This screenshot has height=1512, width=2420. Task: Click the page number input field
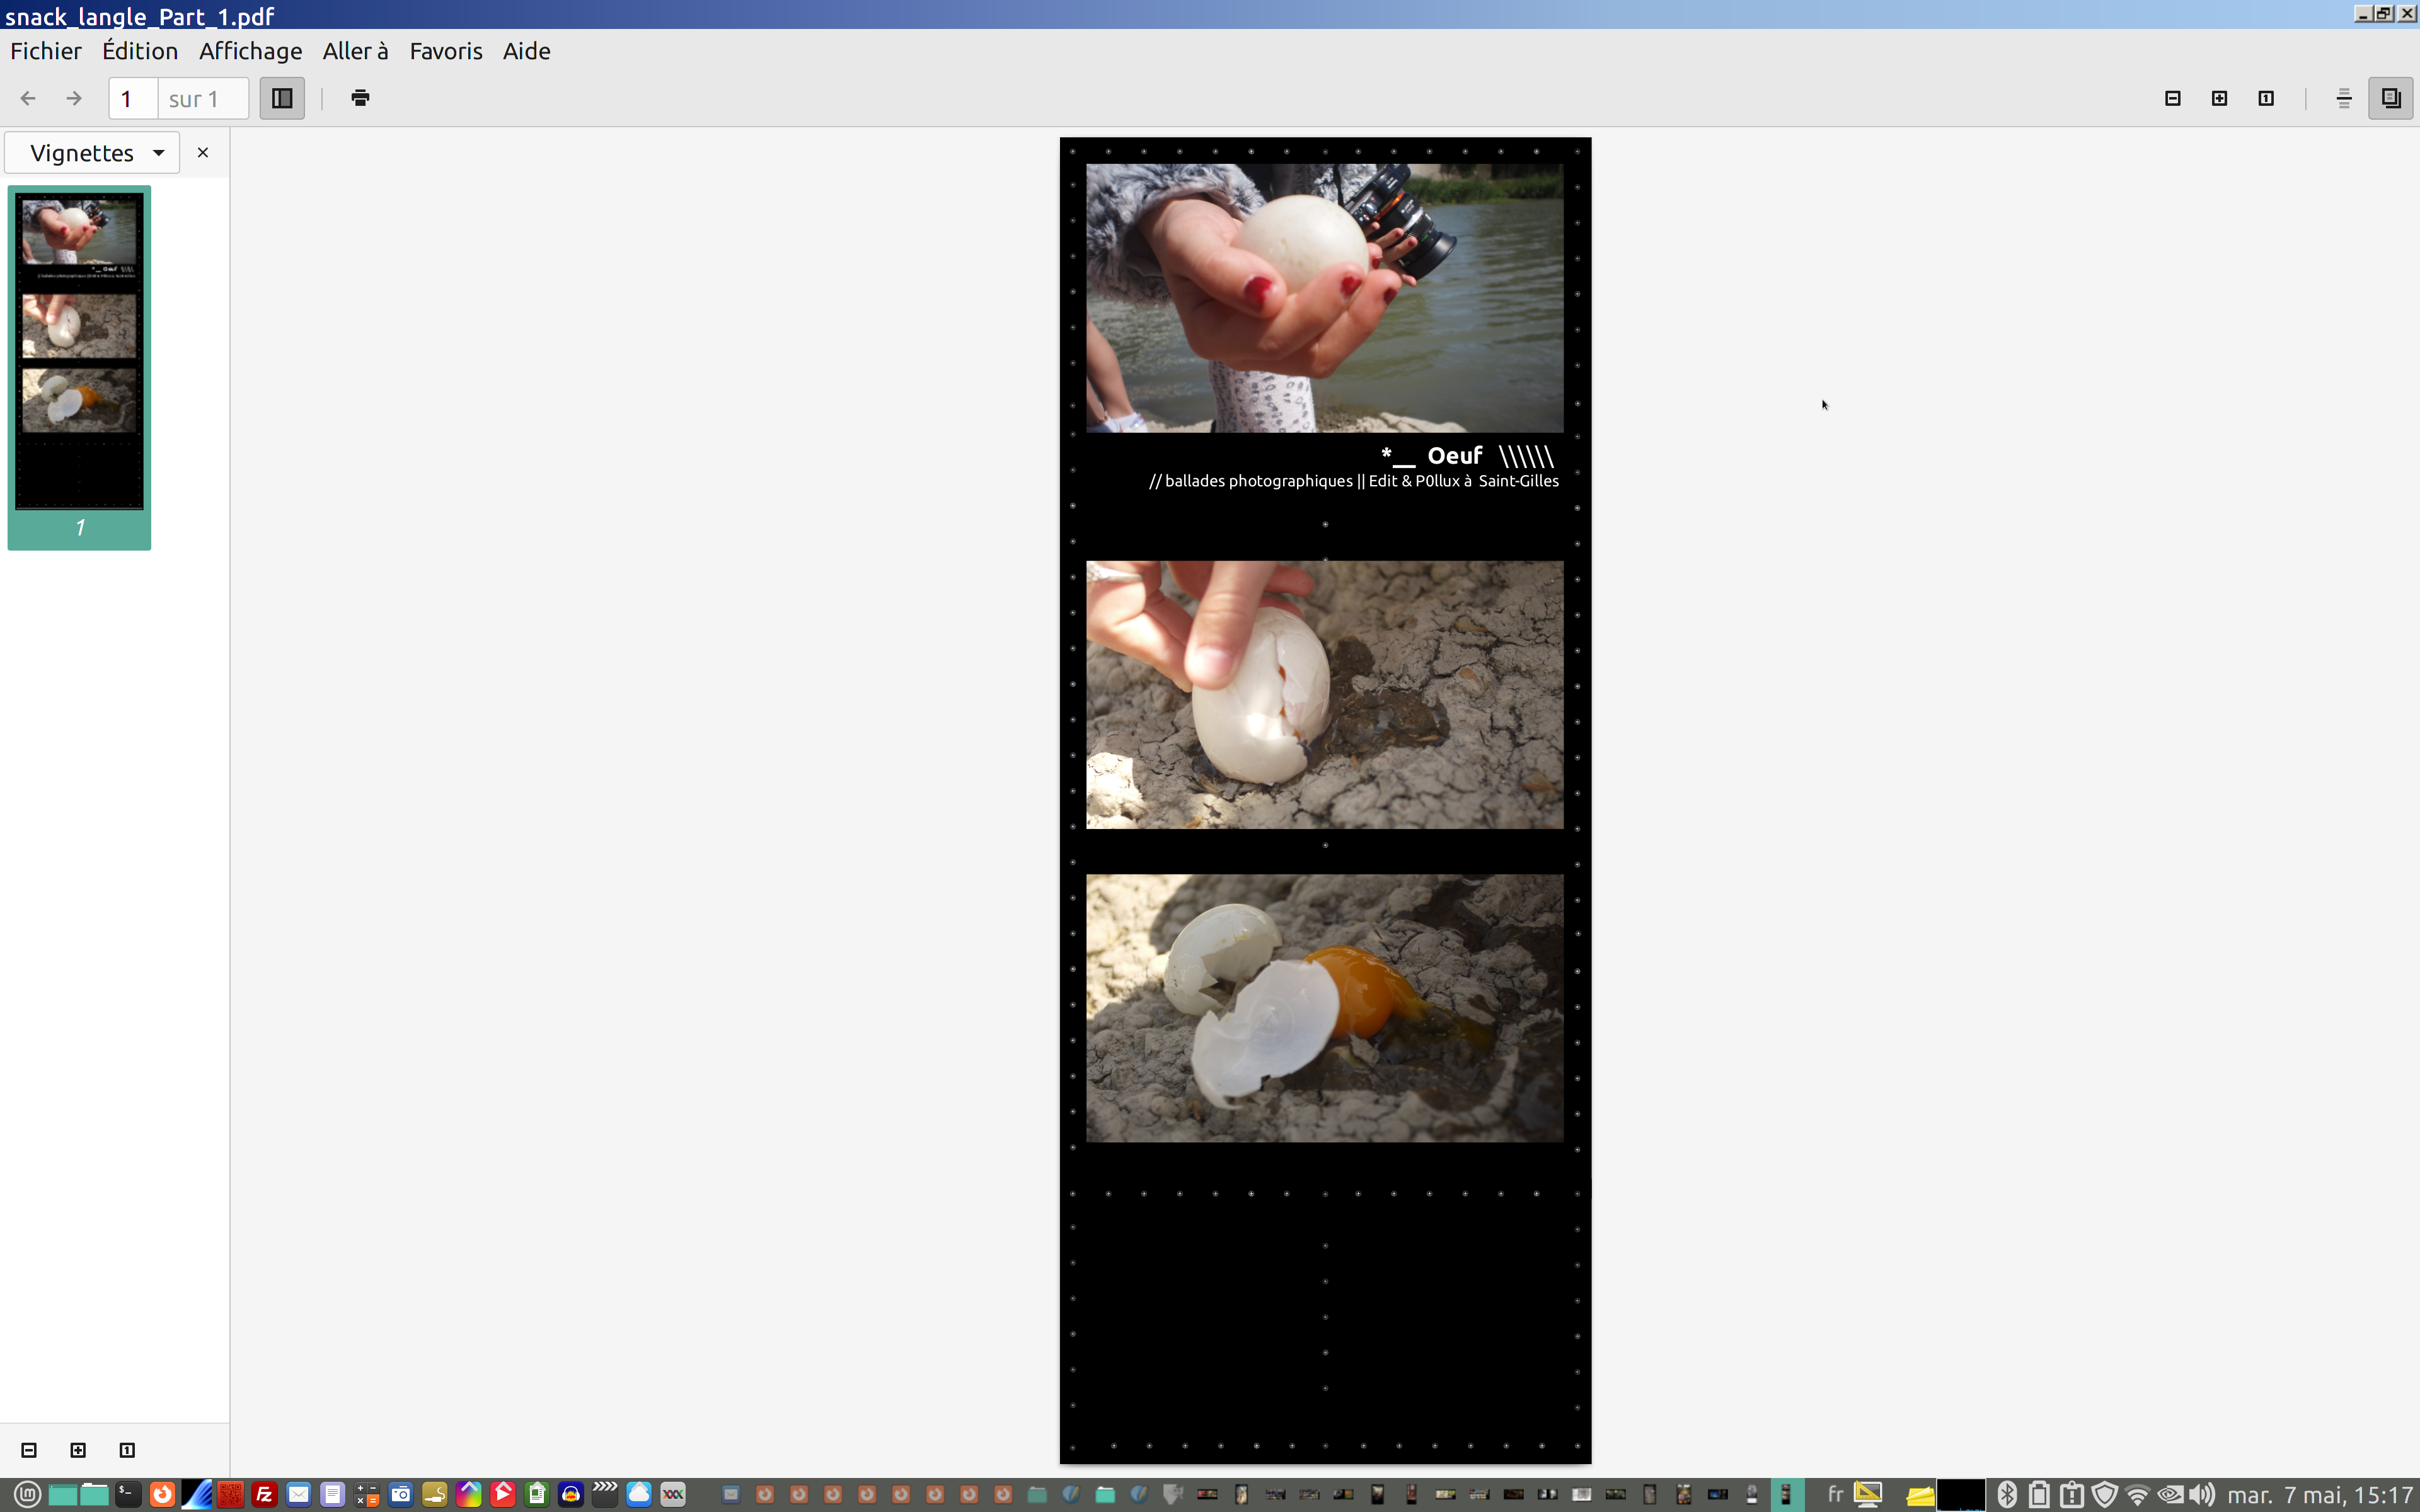coord(132,98)
